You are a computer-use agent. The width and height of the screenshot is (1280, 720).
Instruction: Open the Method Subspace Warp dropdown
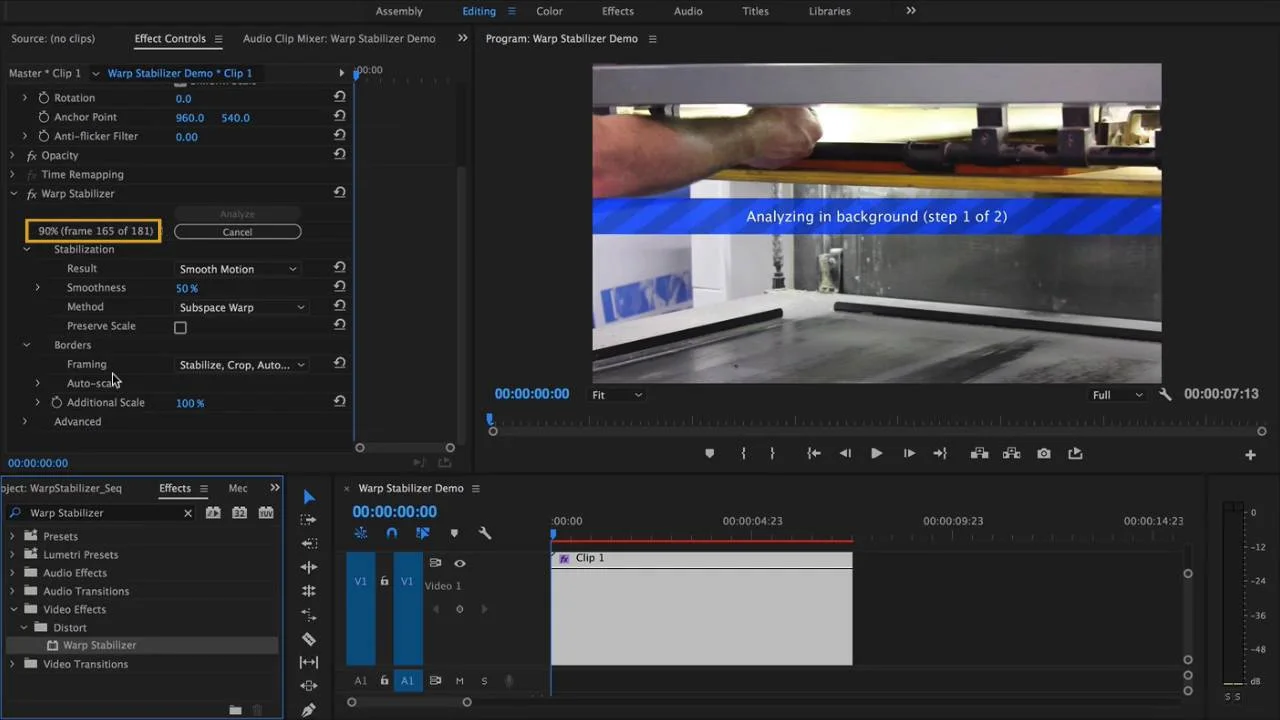pyautogui.click(x=242, y=307)
